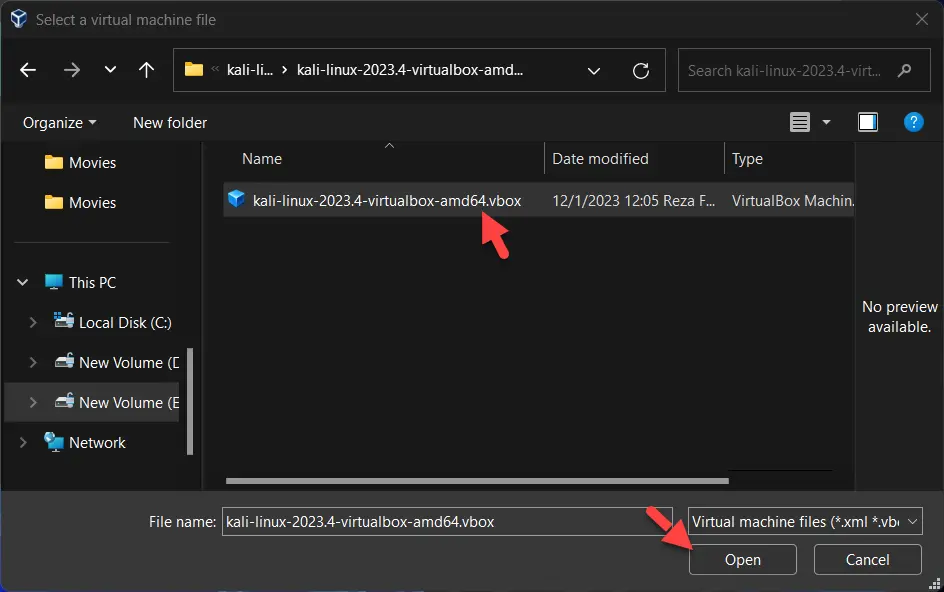Toggle the preview pane
The width and height of the screenshot is (944, 592).
[867, 121]
